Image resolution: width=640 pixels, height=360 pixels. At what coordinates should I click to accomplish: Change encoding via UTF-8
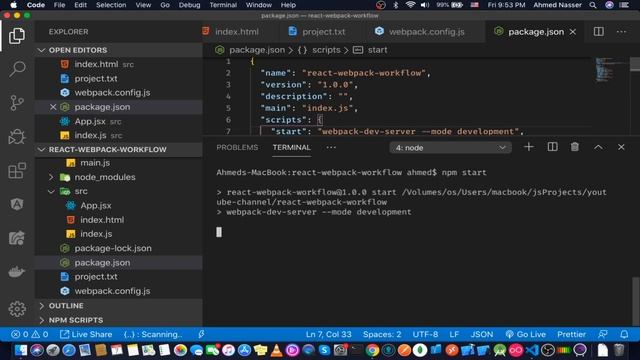click(x=425, y=334)
